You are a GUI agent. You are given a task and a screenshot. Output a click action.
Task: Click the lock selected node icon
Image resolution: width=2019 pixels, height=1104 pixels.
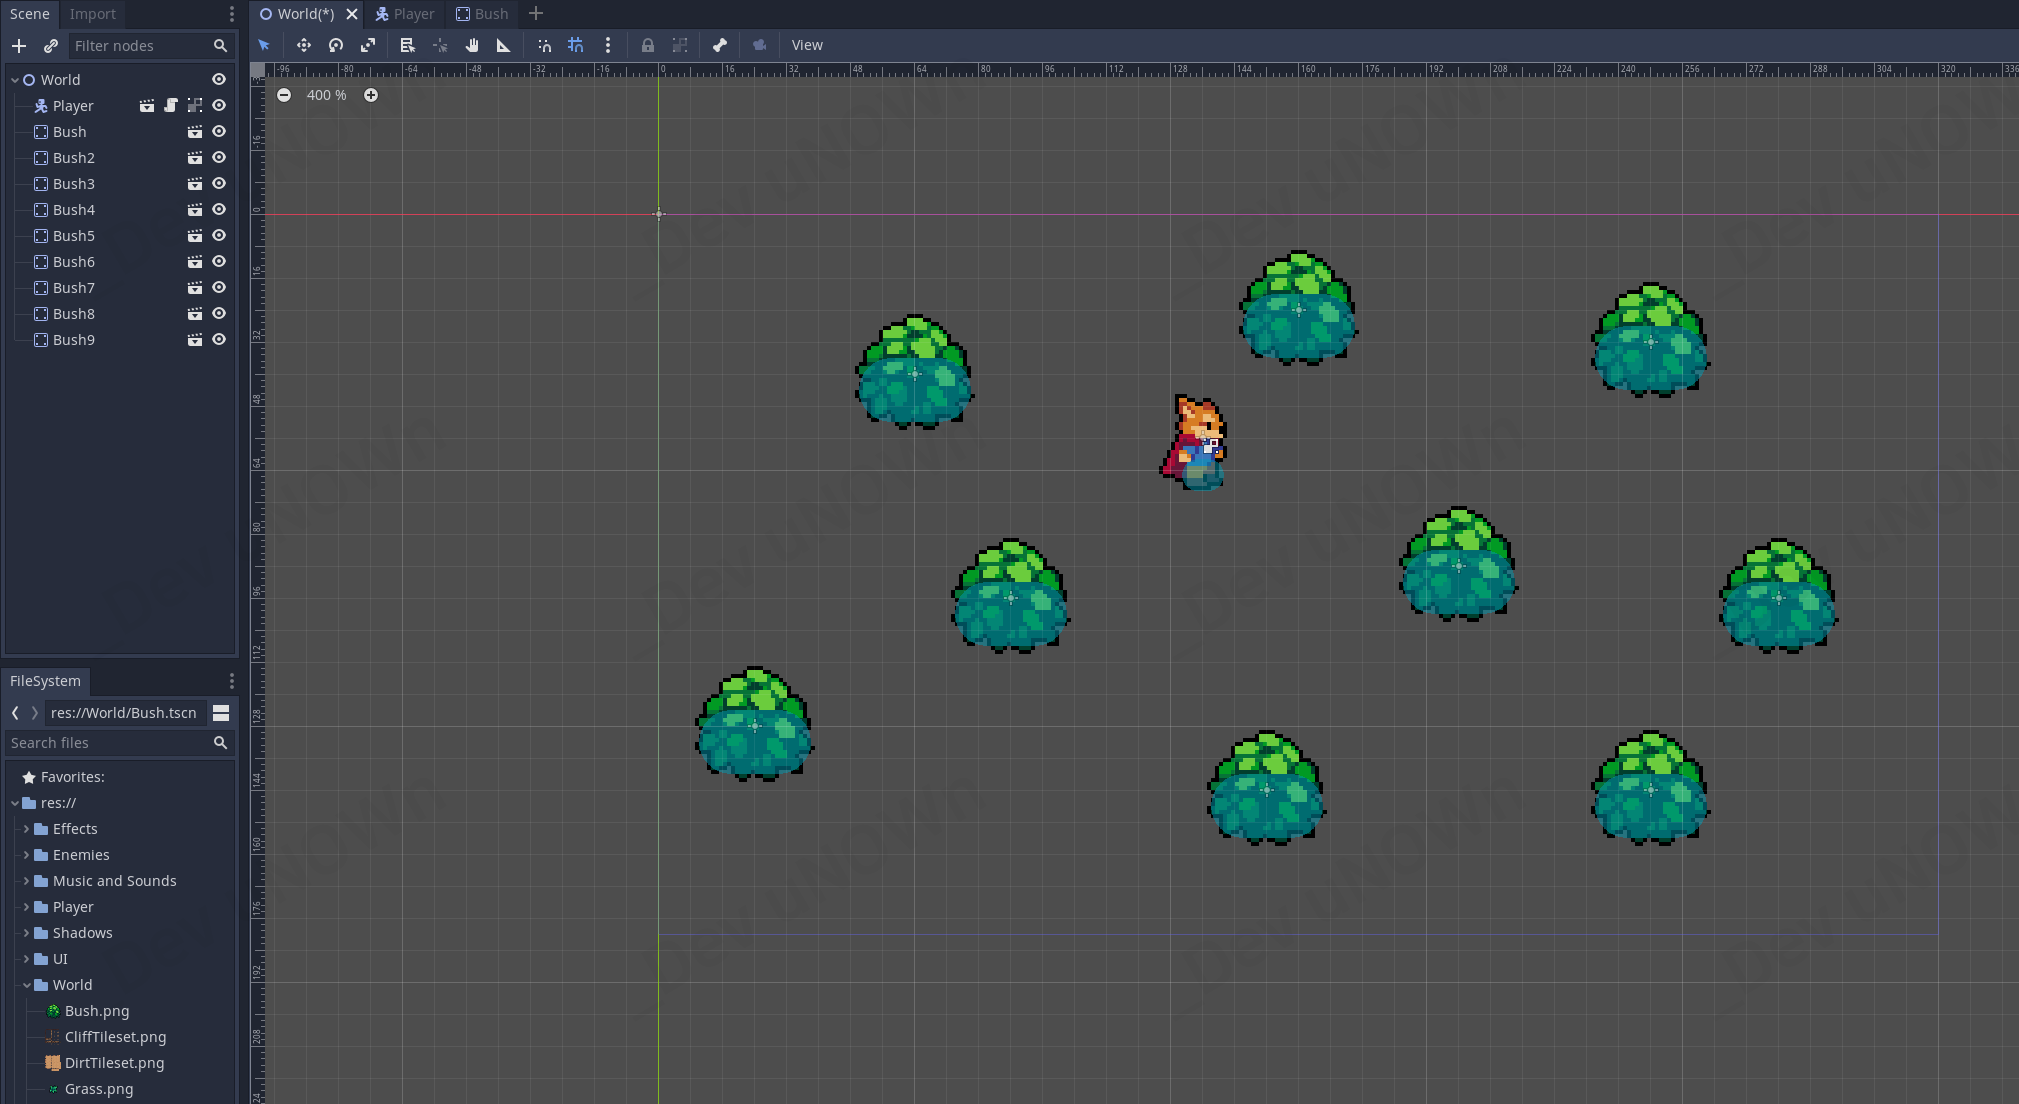tap(648, 45)
